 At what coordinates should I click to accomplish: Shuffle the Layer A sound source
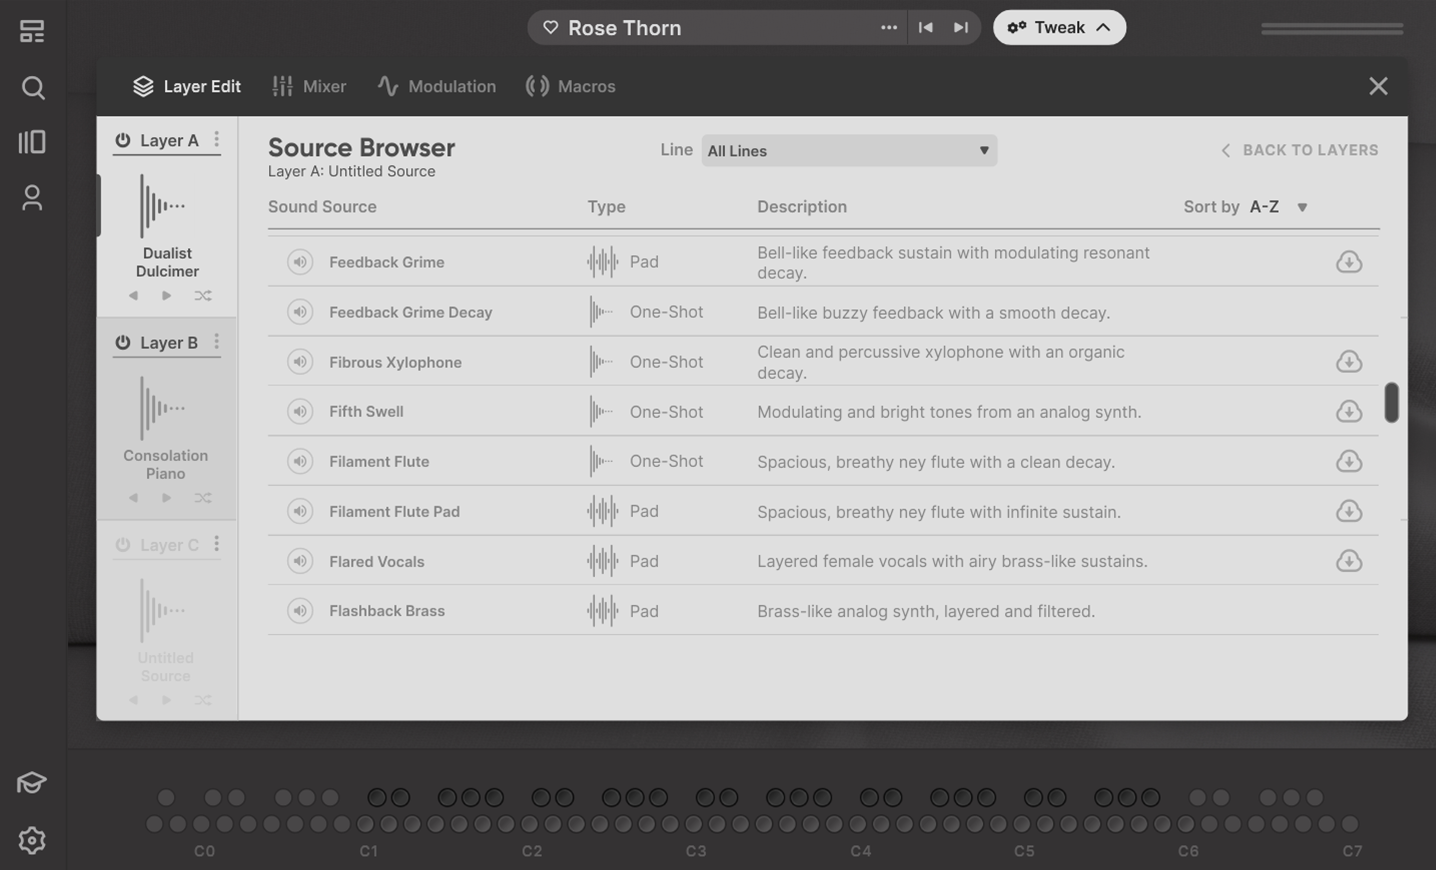pyautogui.click(x=203, y=296)
